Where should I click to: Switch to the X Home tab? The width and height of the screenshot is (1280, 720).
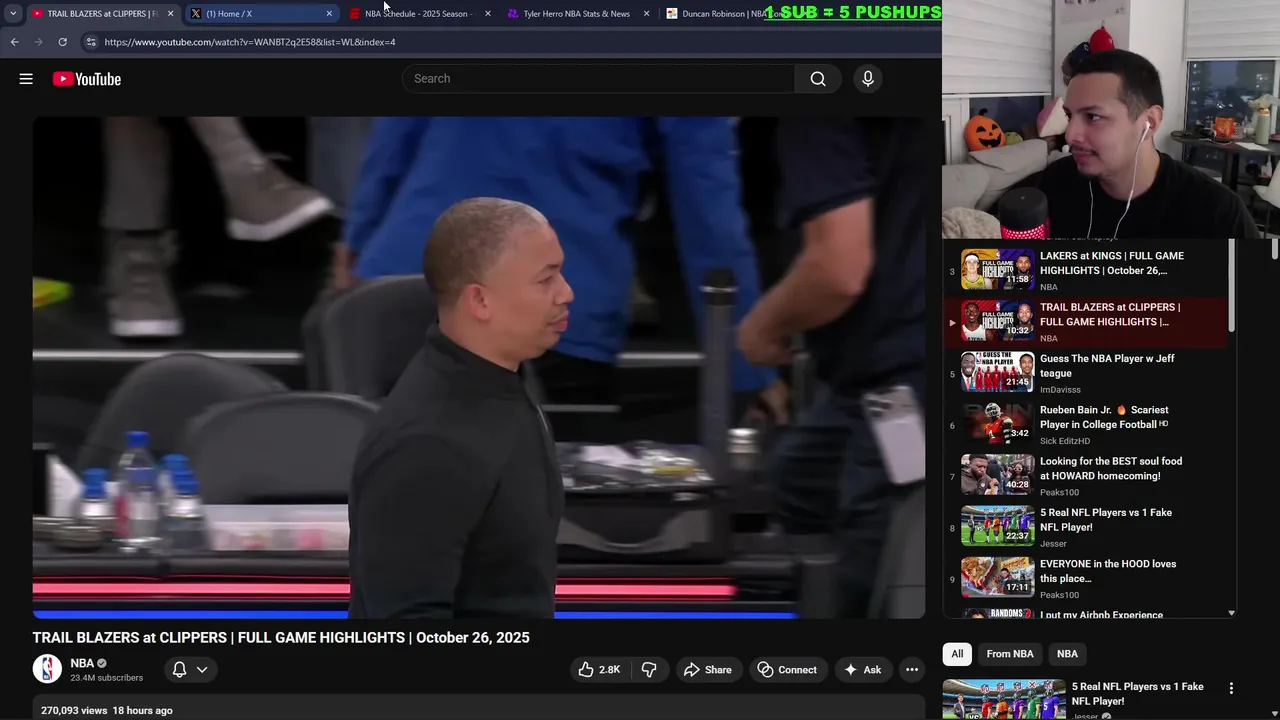point(260,14)
